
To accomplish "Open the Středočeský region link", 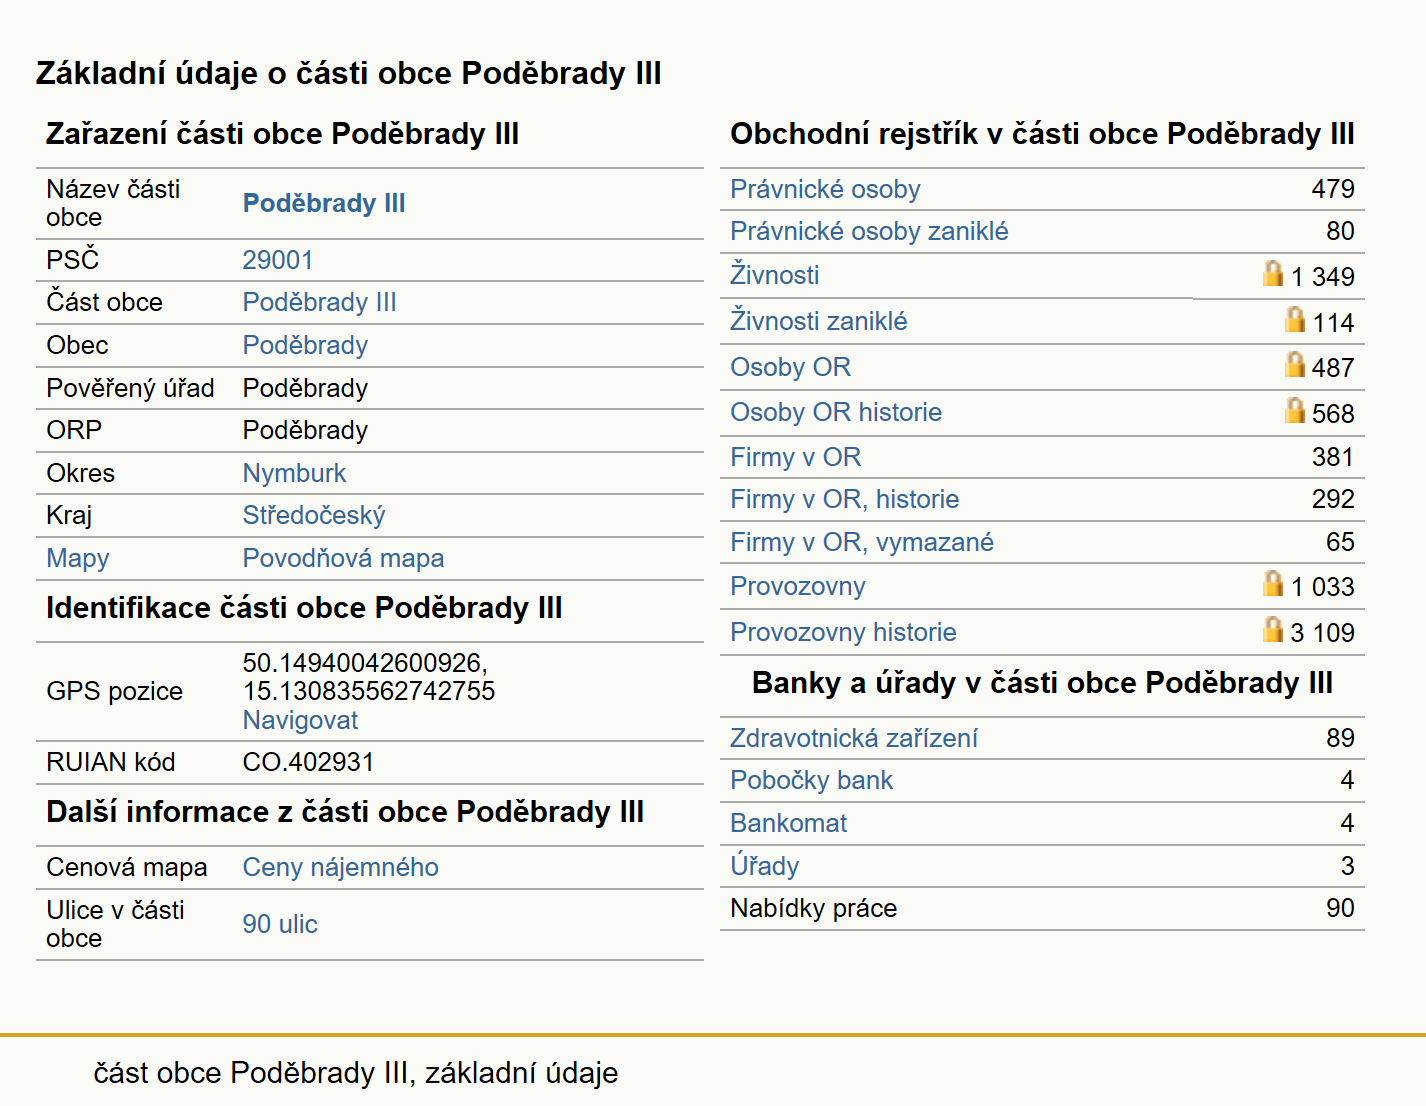I will [x=314, y=515].
